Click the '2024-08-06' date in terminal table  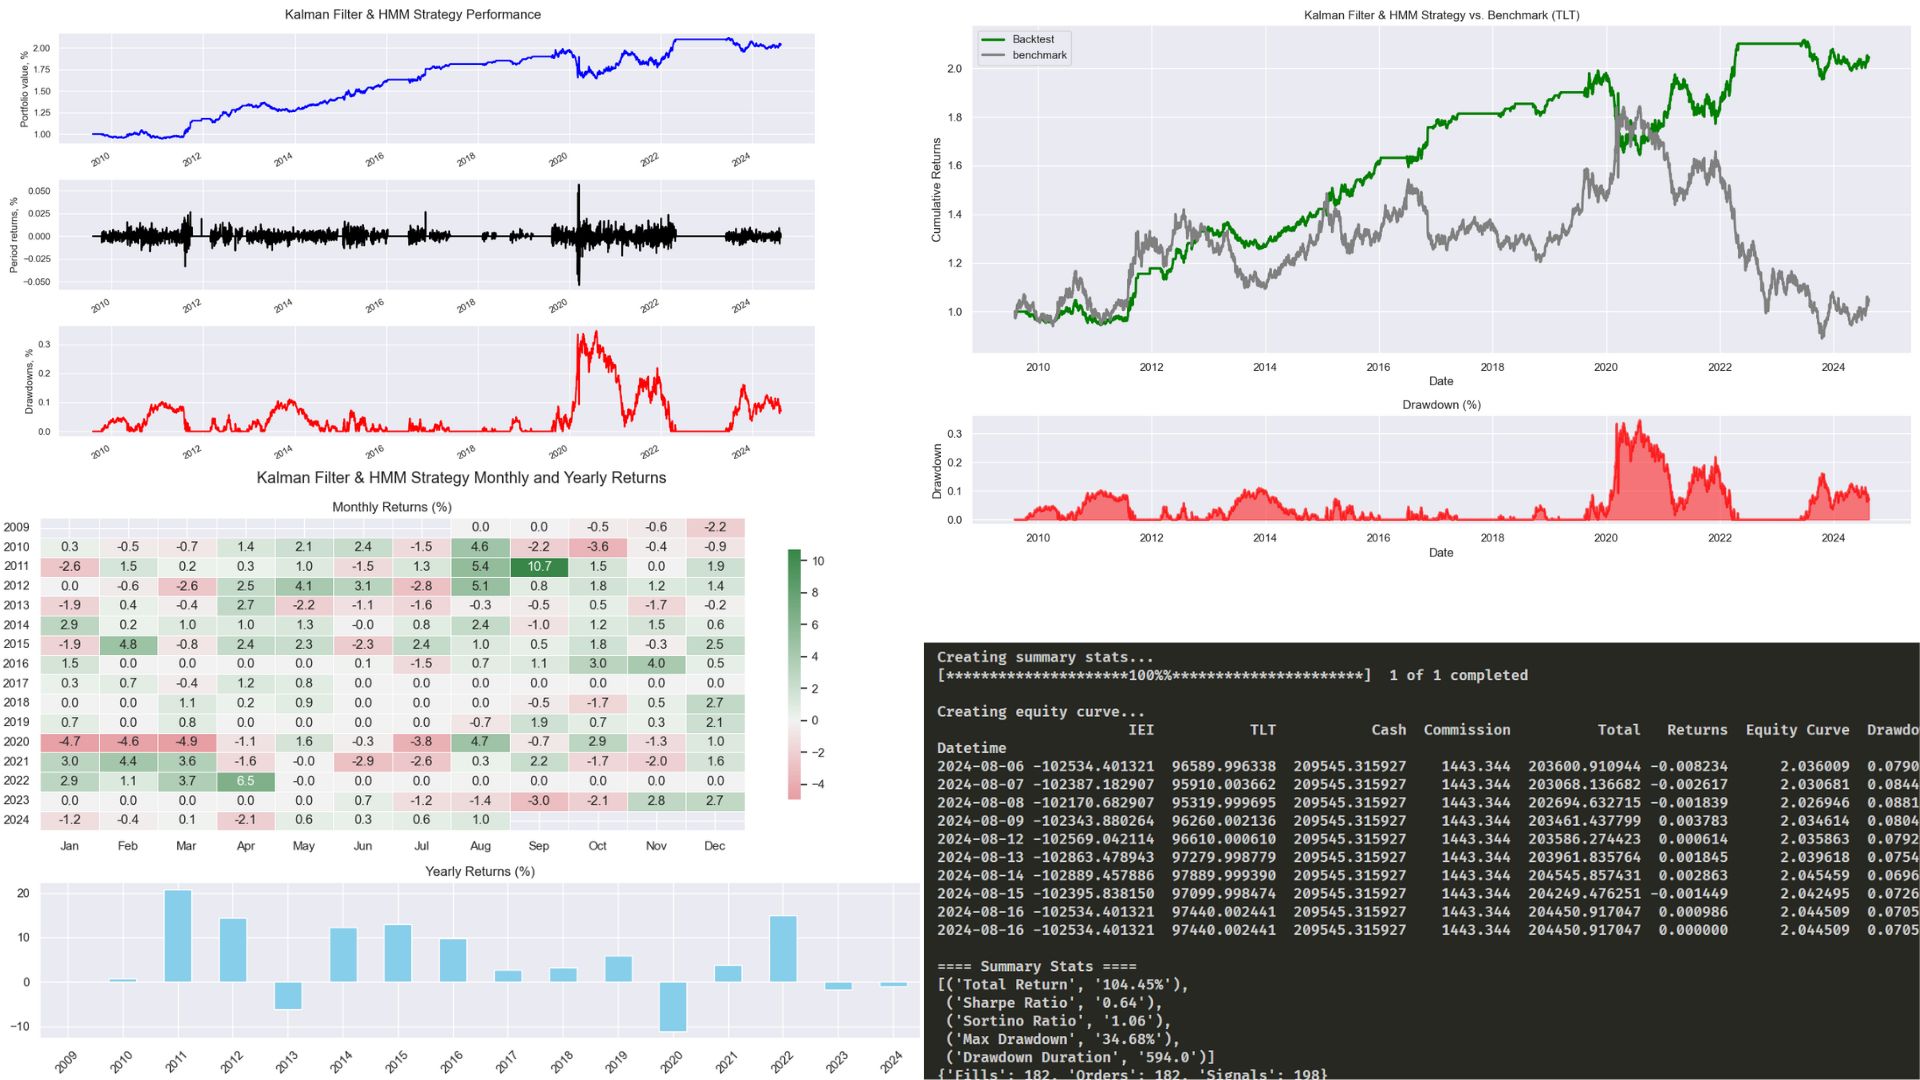click(980, 766)
